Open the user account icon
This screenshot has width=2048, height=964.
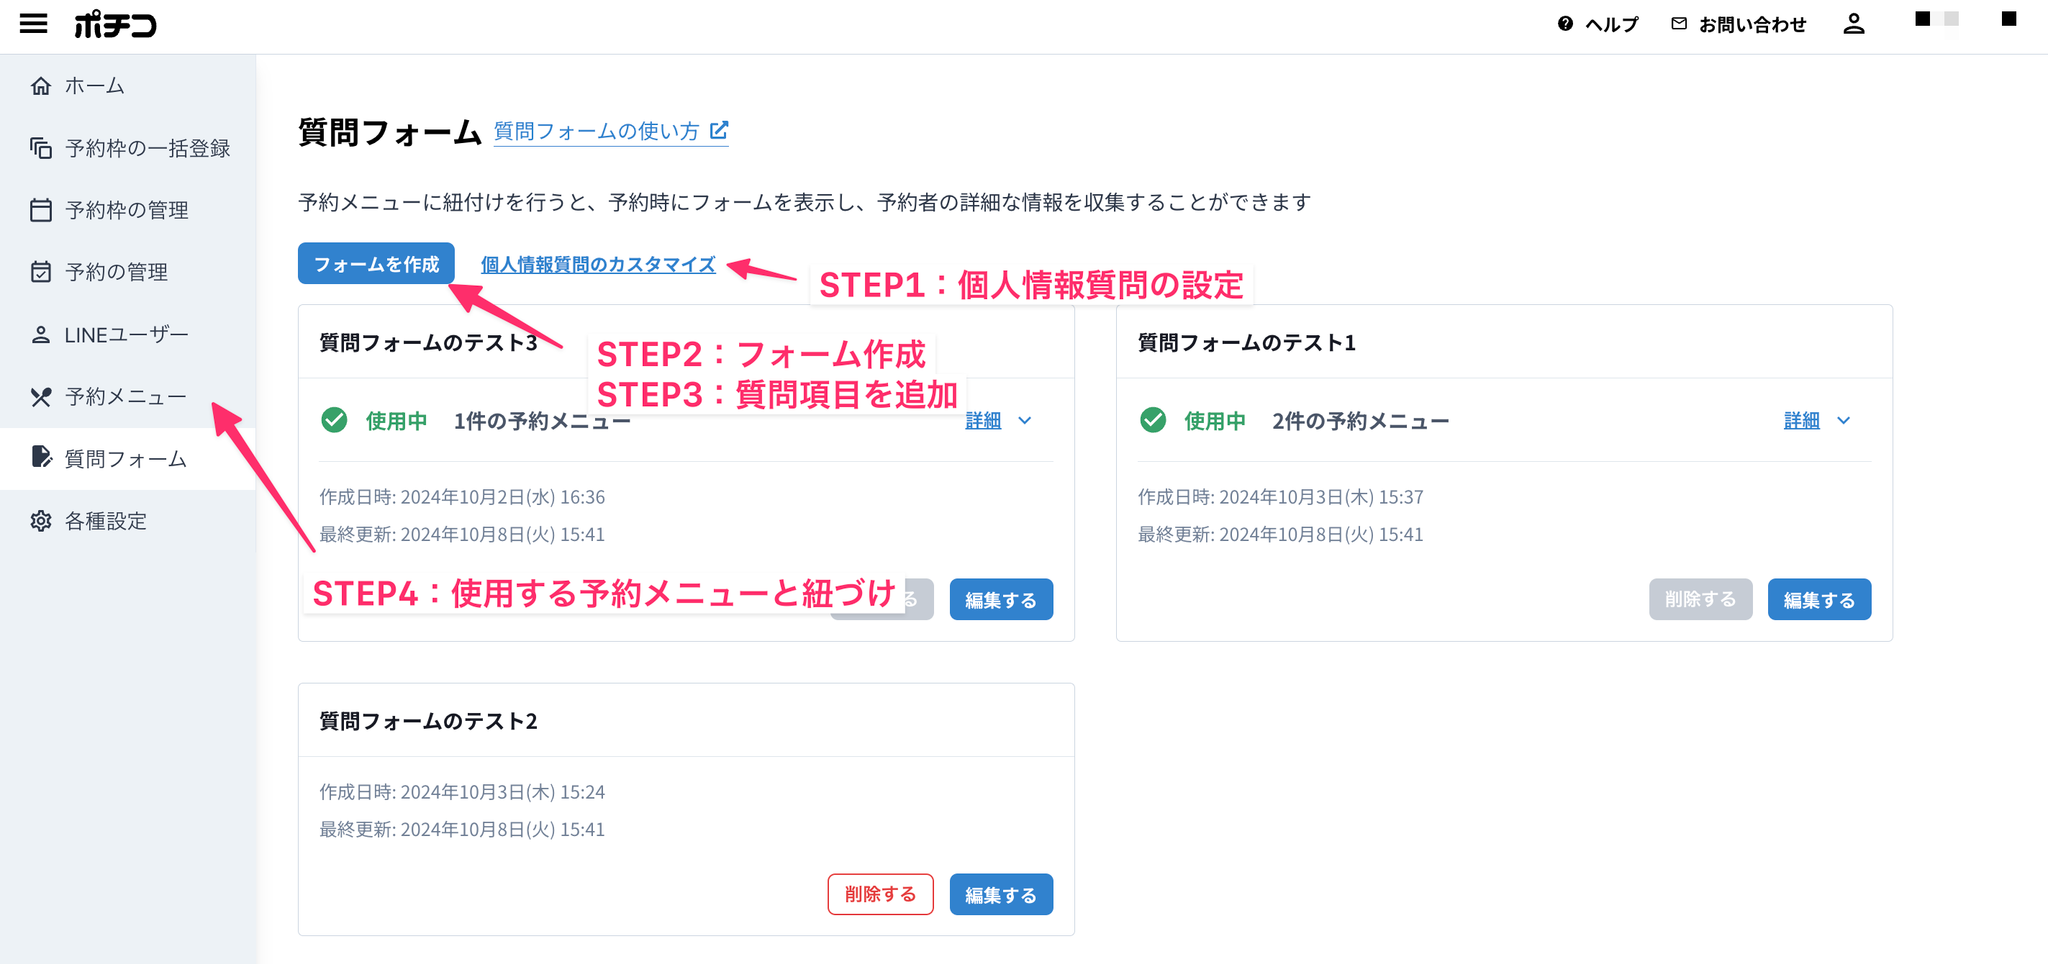point(1853,24)
